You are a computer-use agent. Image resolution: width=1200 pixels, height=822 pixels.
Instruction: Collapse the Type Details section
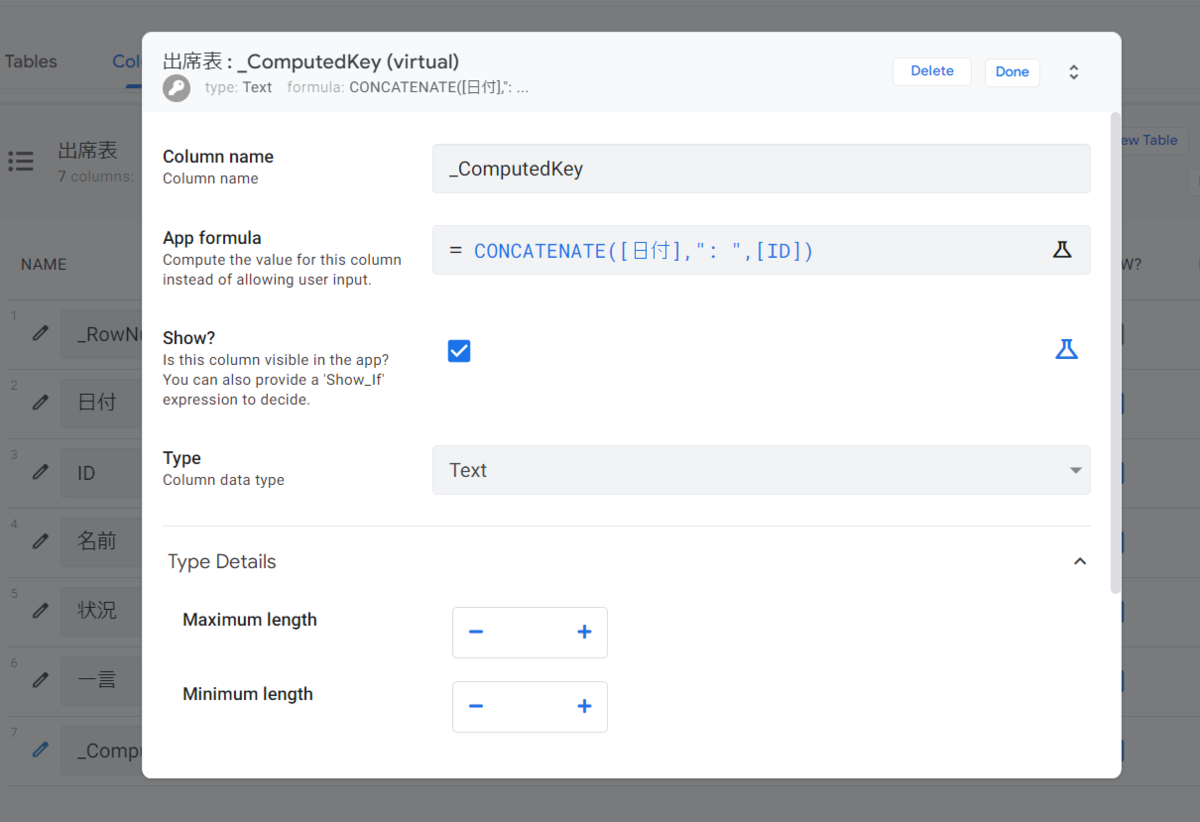coord(1080,562)
